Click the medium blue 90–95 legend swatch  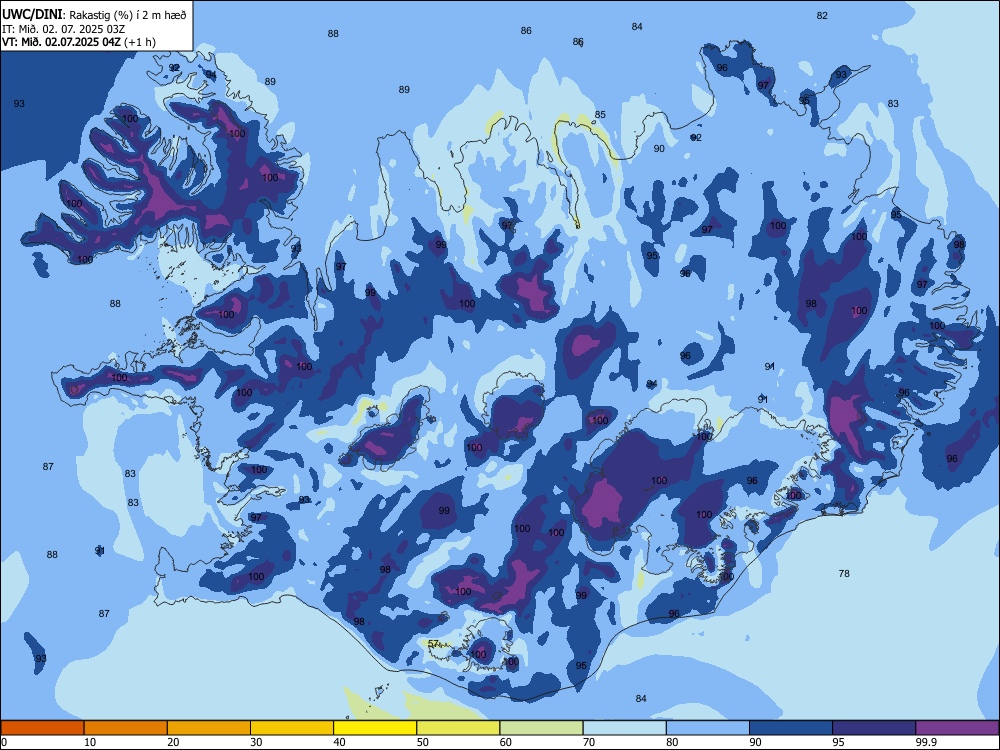point(791,728)
